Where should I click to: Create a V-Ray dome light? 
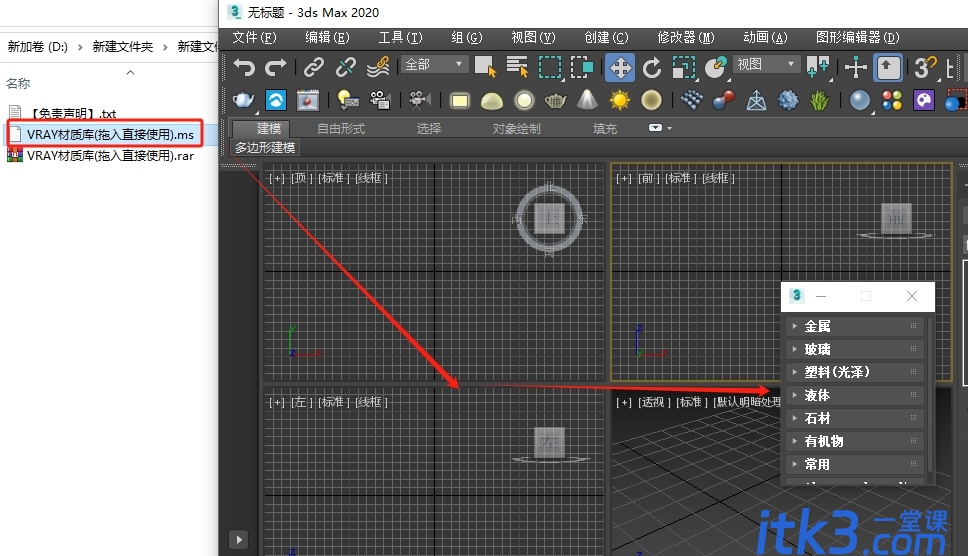tap(491, 101)
